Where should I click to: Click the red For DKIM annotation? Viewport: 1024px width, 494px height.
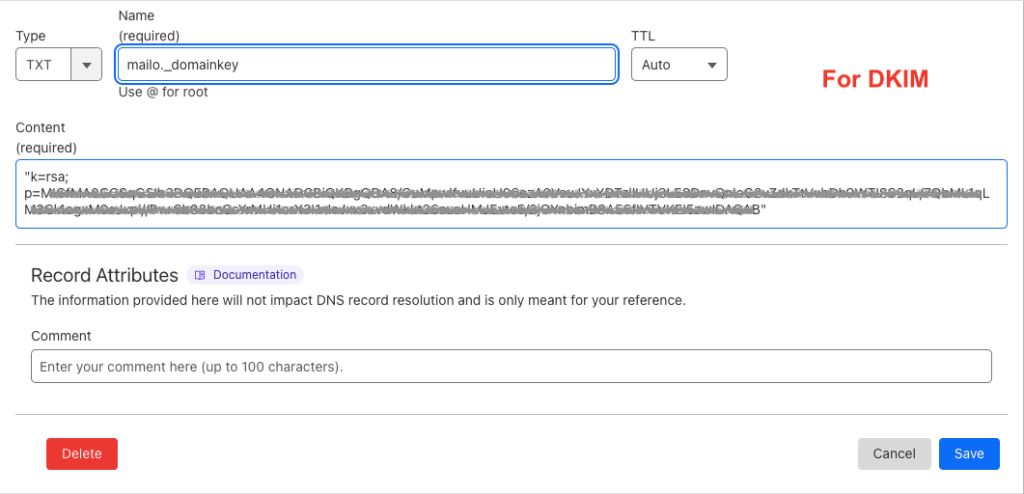click(875, 80)
